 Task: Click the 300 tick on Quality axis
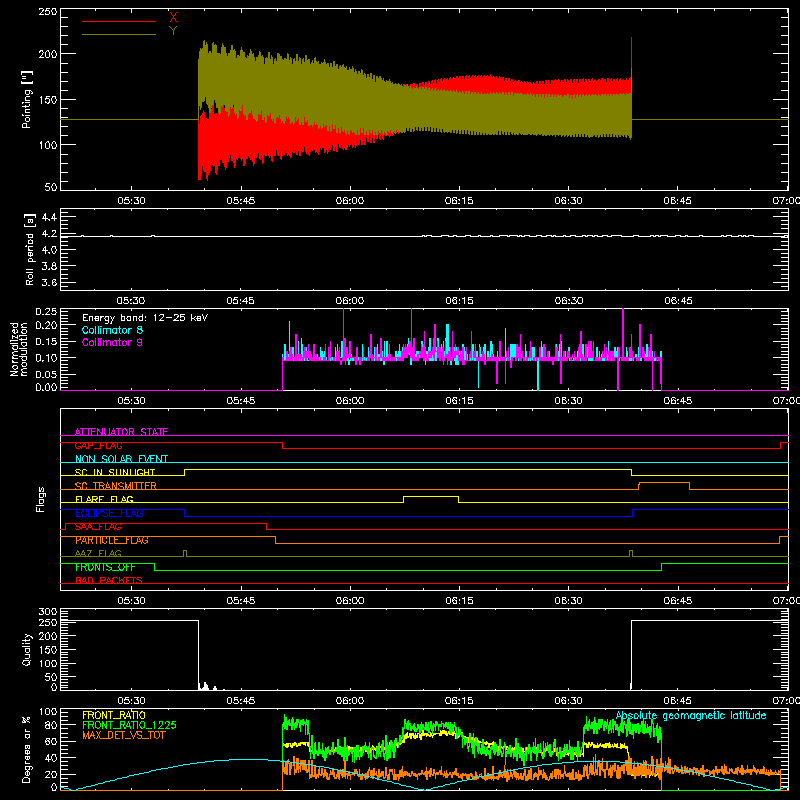click(x=48, y=612)
